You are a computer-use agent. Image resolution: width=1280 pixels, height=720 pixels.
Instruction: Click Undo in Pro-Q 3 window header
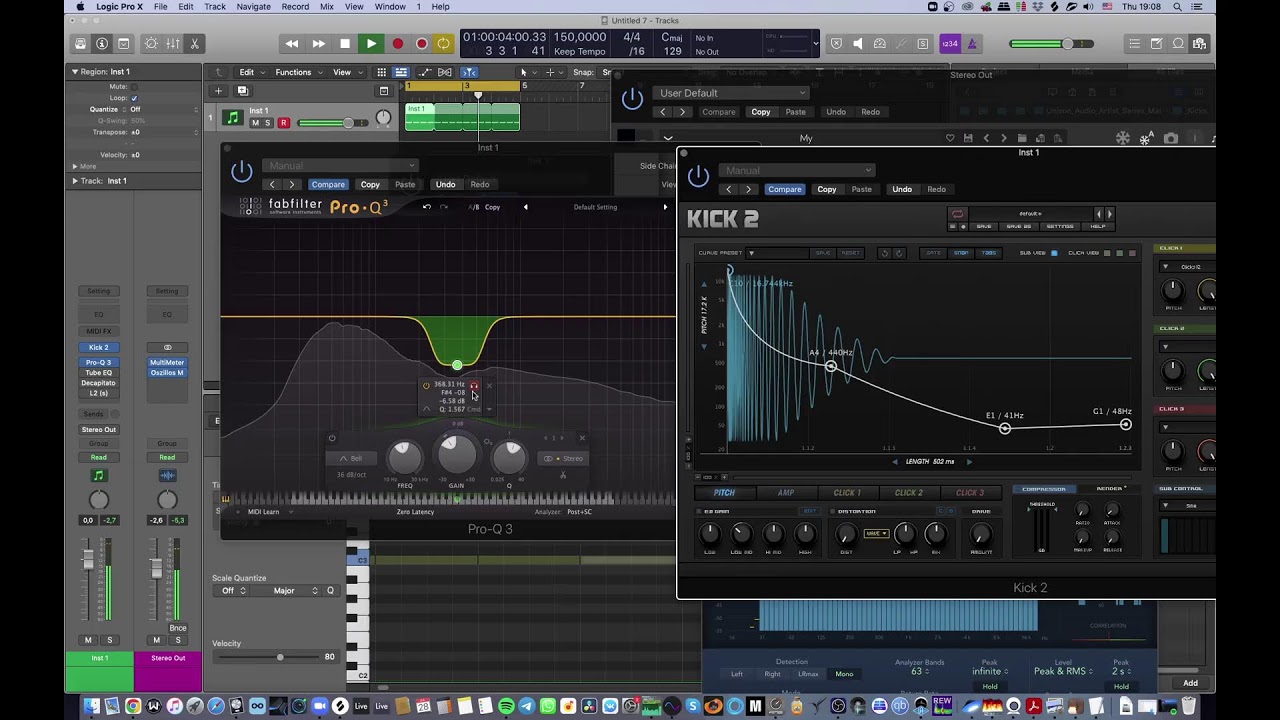pyautogui.click(x=446, y=184)
